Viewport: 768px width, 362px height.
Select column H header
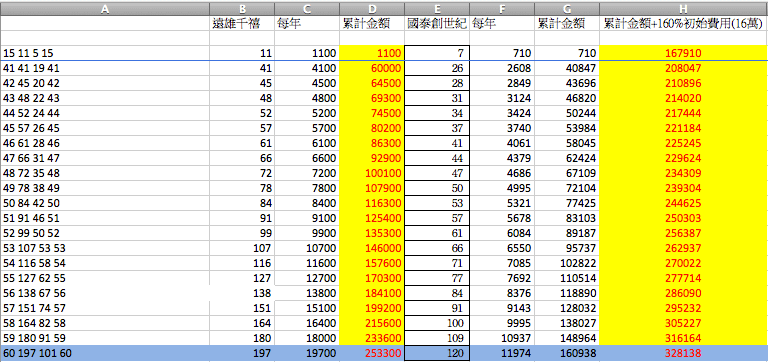point(684,8)
